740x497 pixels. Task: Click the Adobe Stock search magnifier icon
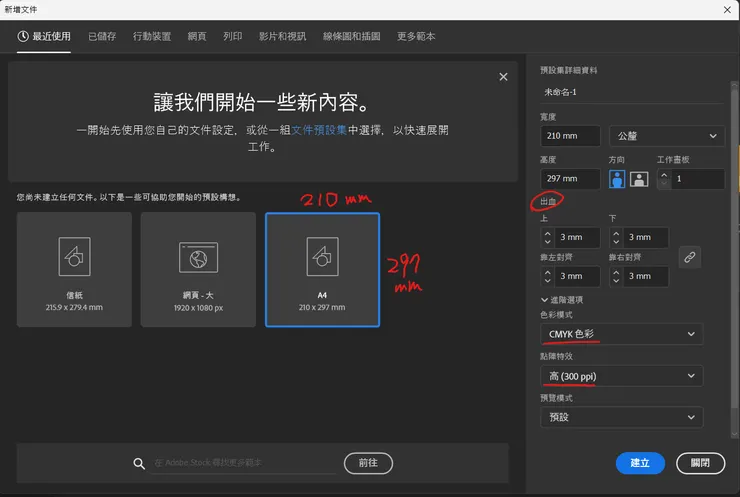139,463
